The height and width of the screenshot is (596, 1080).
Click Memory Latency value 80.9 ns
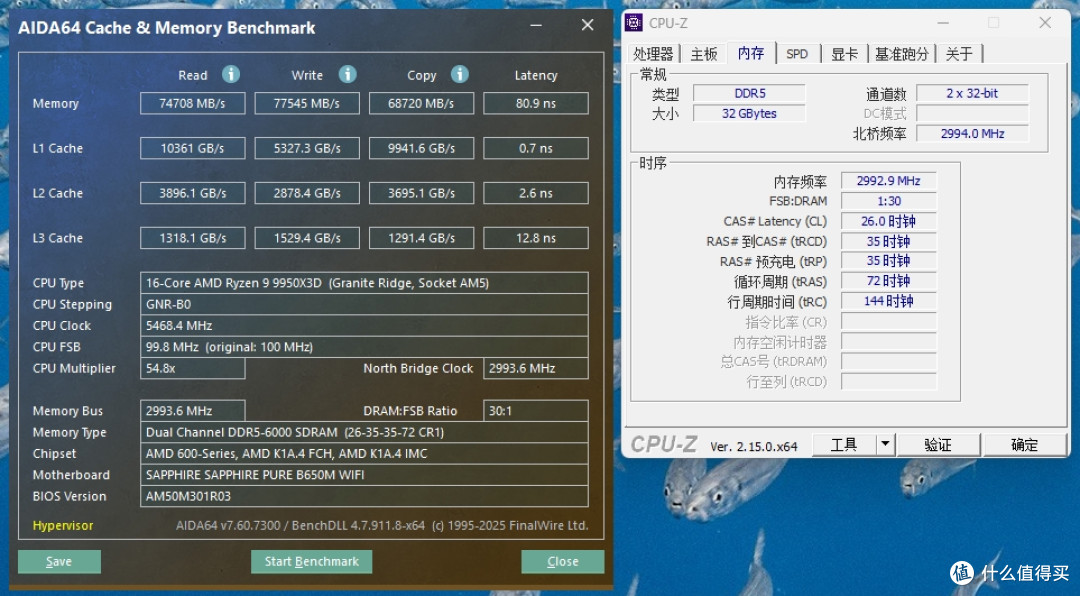pyautogui.click(x=536, y=103)
